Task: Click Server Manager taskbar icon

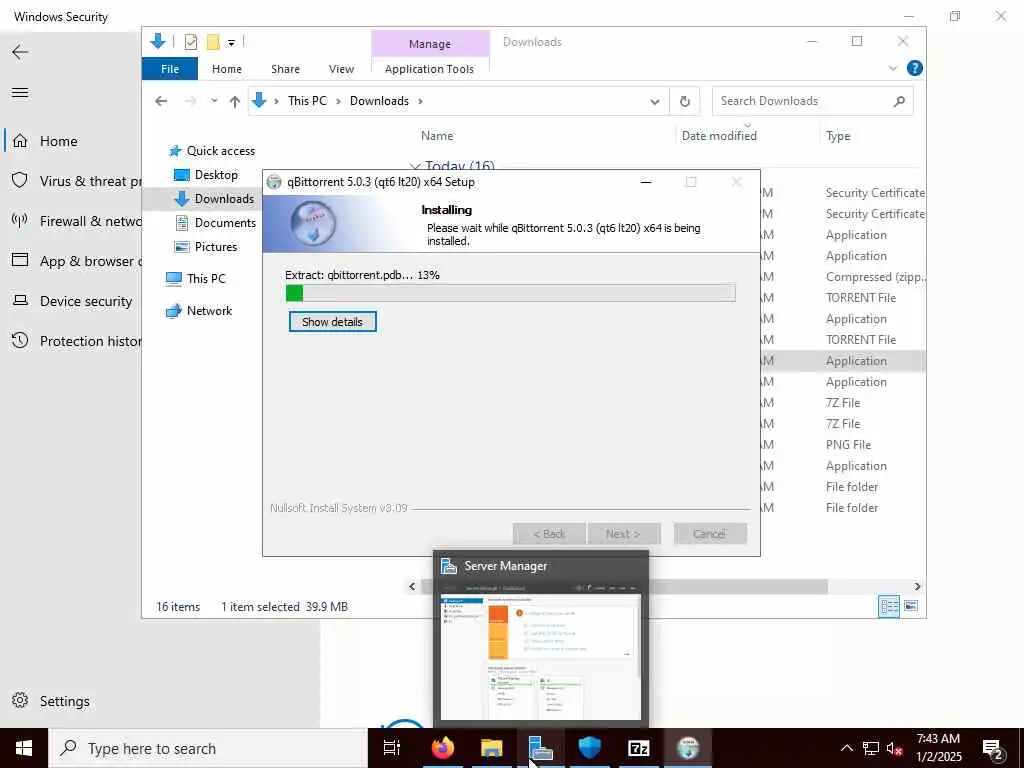Action: pos(540,748)
